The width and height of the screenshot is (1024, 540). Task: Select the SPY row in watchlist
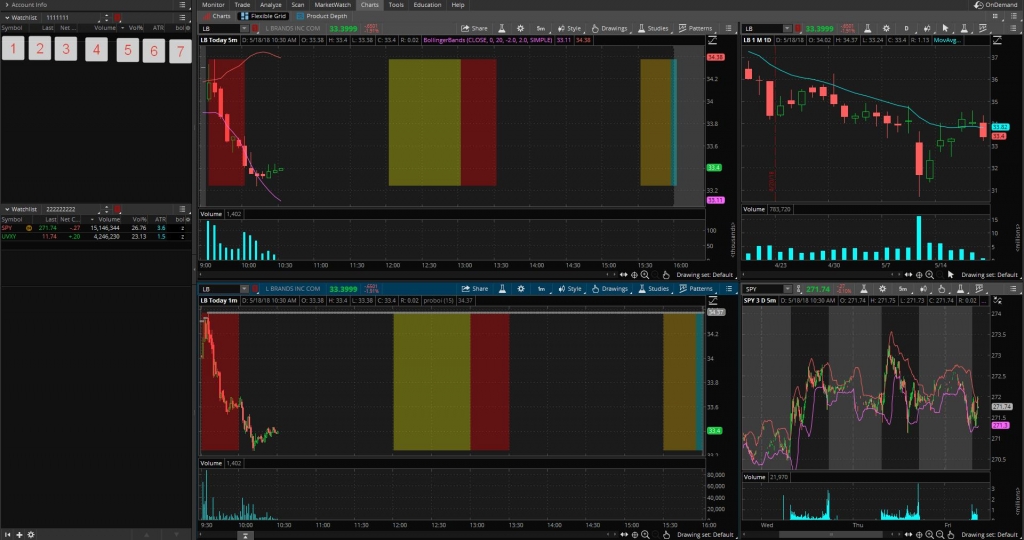coord(96,228)
